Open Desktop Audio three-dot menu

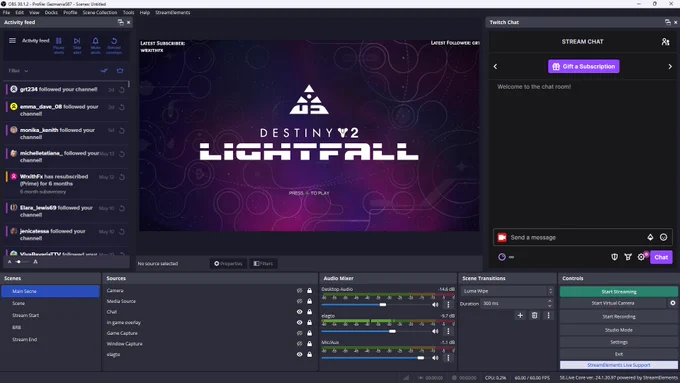pos(448,304)
